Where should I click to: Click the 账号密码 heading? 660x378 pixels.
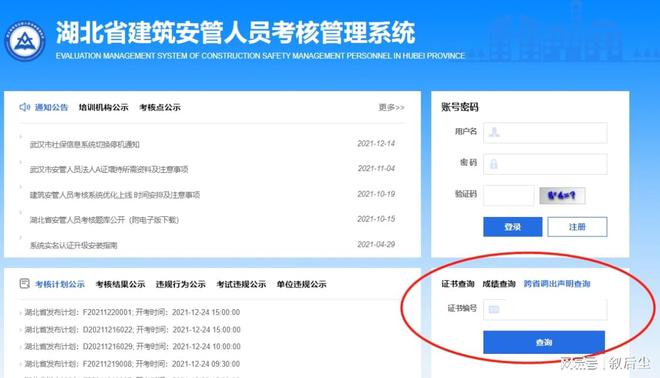460,107
